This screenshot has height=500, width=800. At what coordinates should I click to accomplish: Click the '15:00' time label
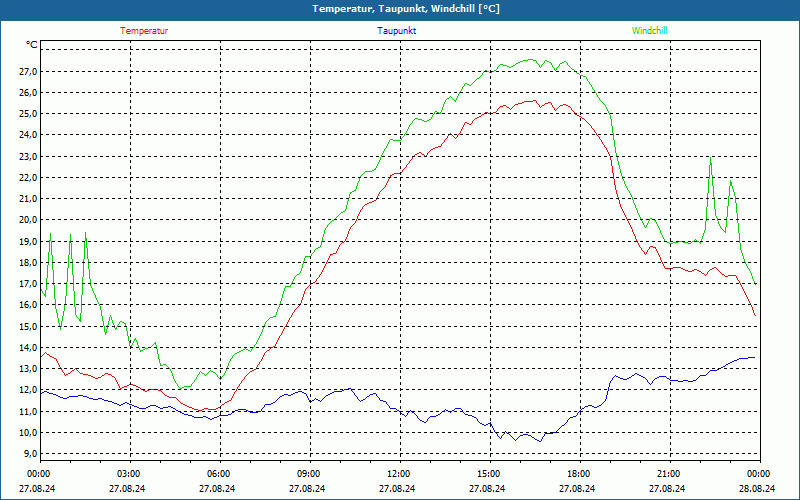pos(487,474)
